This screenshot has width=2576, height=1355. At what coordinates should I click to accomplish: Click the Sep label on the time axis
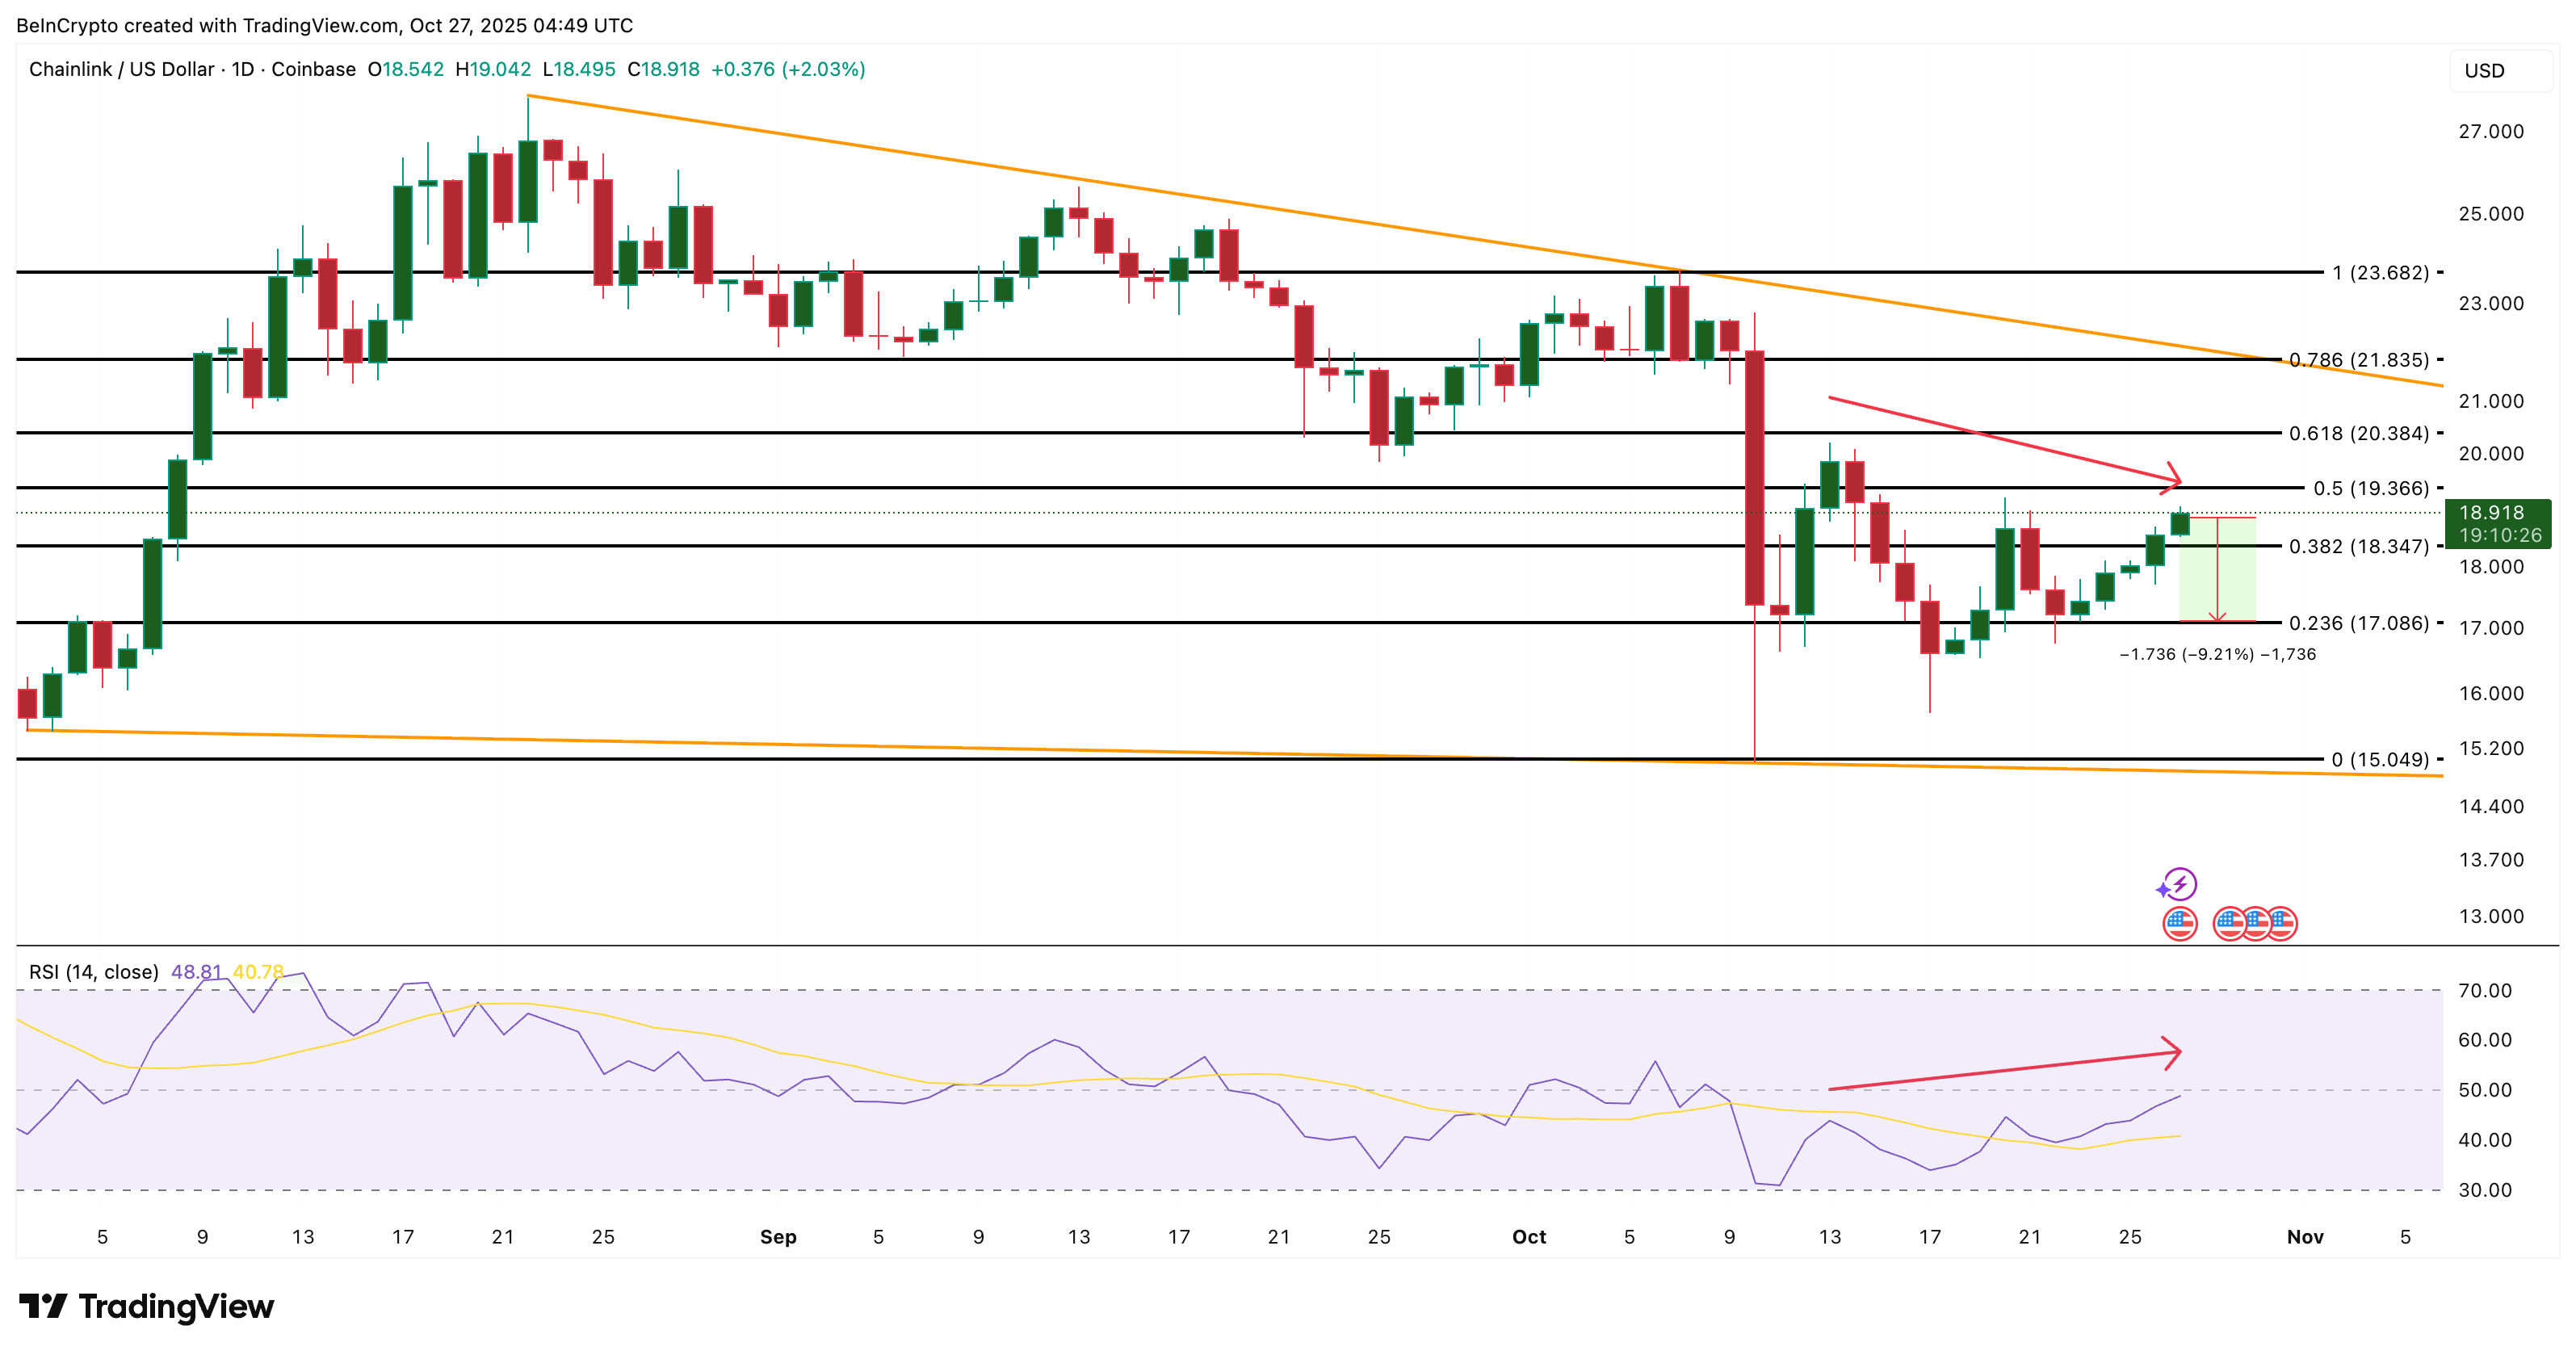coord(778,1237)
